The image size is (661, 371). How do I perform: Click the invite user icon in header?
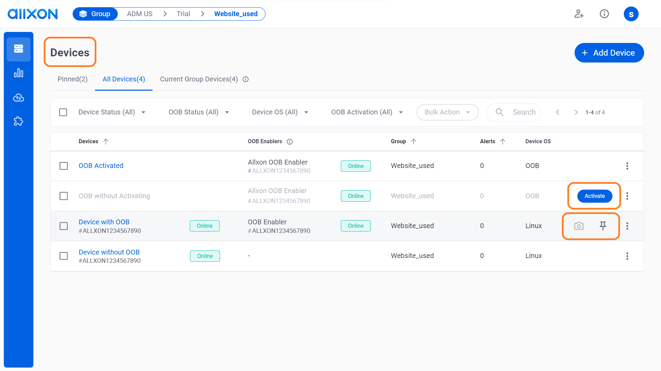coord(579,14)
